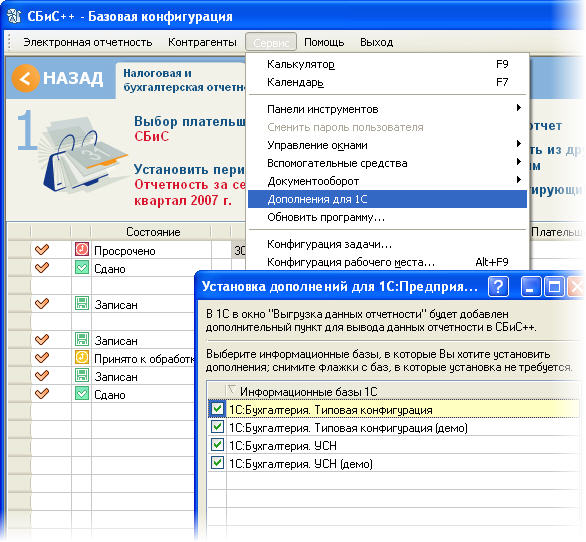
Task: Expand the Вспомогательные средства submenu arrow
Action: pyautogui.click(x=518, y=162)
